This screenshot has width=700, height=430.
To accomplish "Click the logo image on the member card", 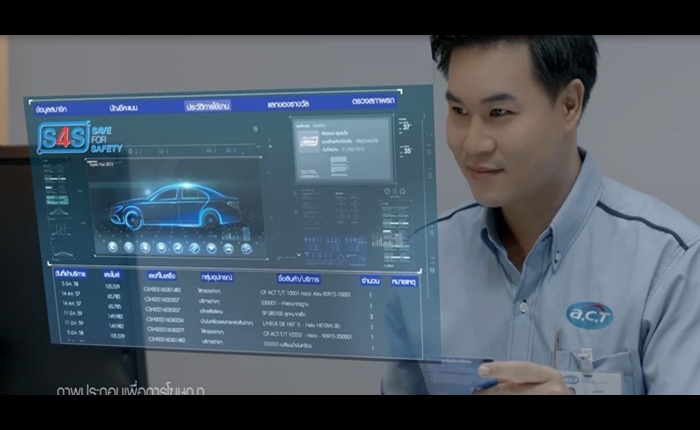I will coord(308,142).
